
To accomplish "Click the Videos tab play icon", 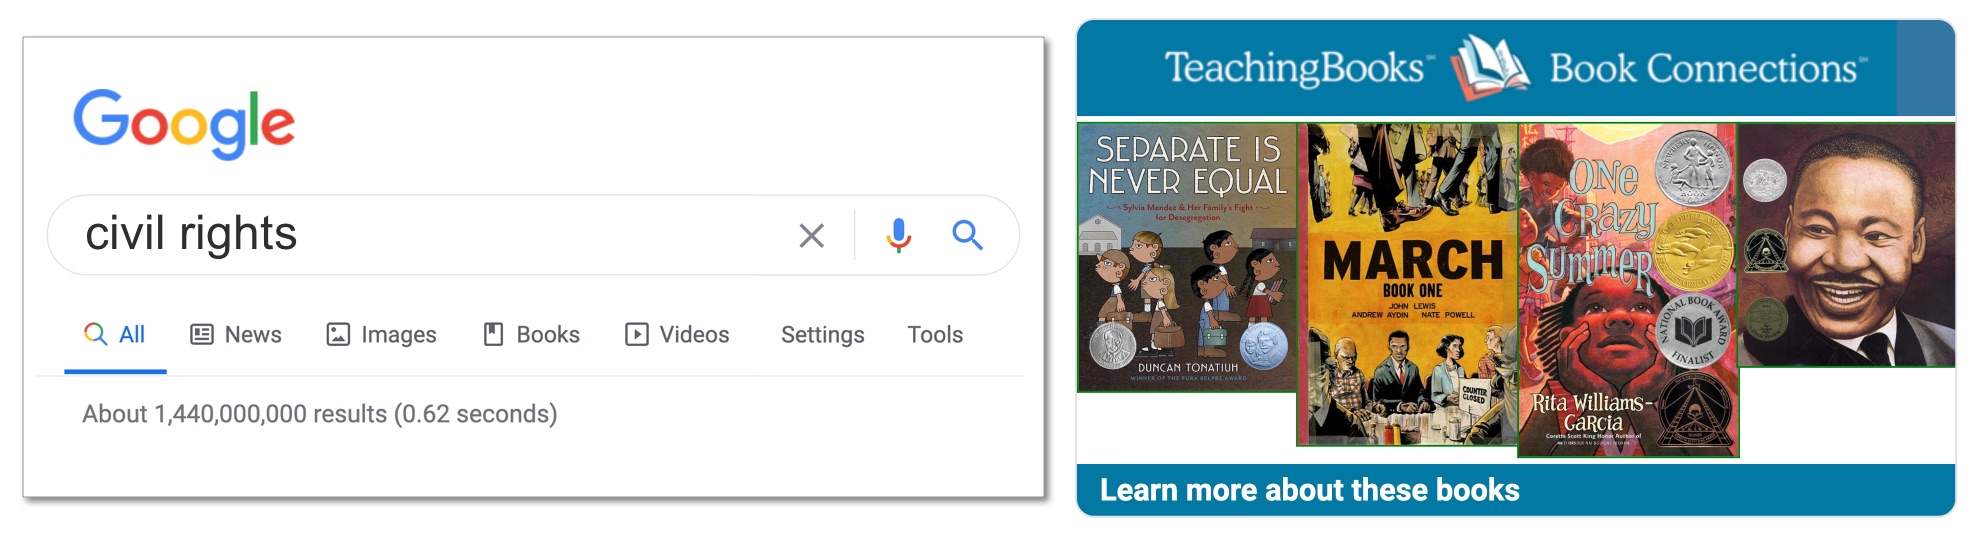I will pos(637,335).
